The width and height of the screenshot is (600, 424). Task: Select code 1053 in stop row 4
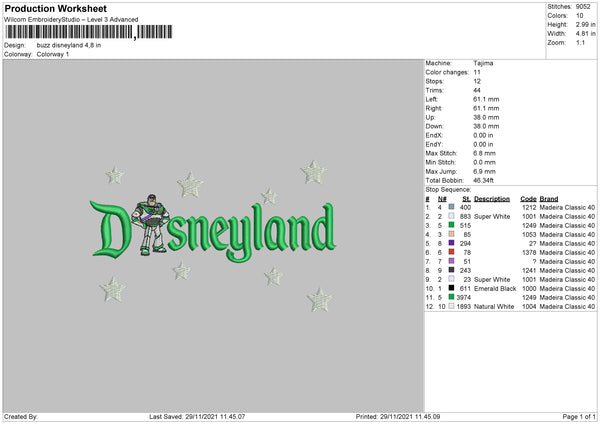point(529,234)
